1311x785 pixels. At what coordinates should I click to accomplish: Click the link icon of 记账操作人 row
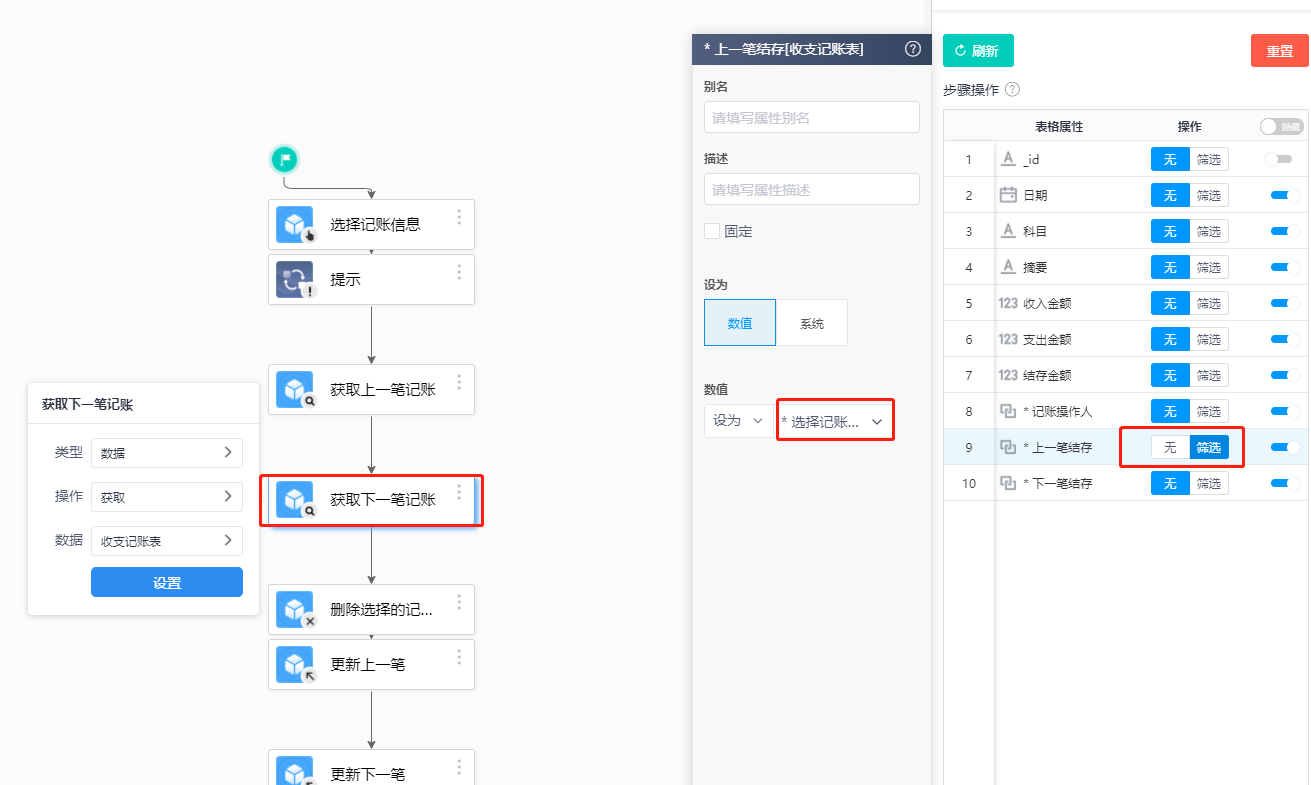click(1008, 411)
